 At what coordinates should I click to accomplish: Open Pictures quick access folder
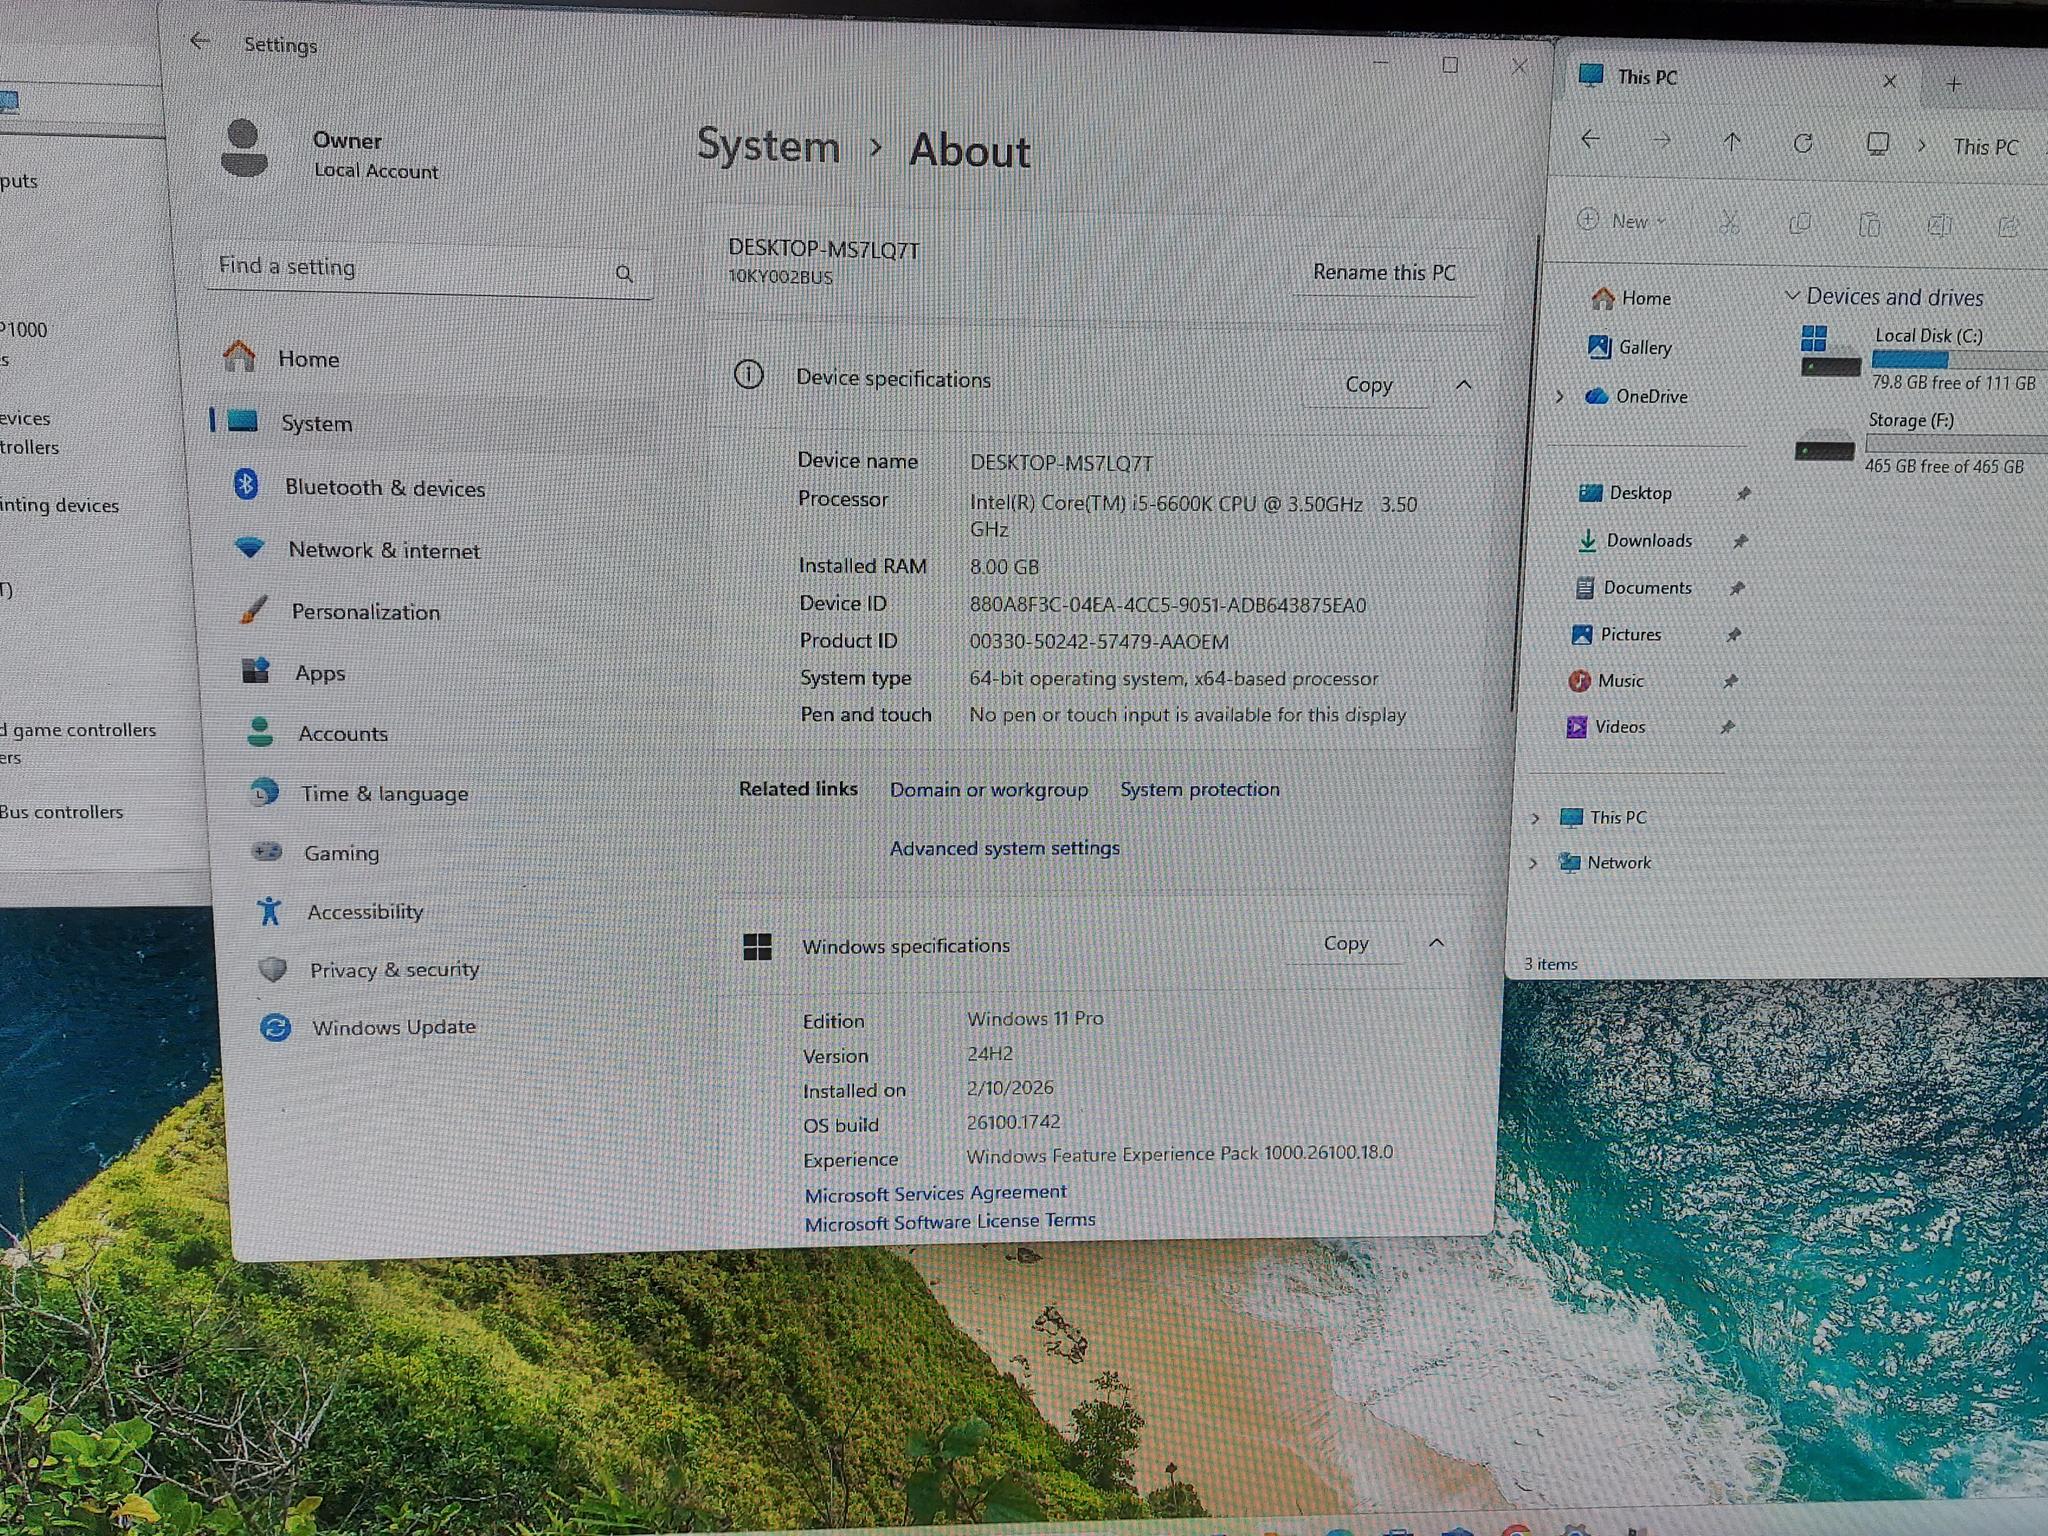pos(1616,634)
